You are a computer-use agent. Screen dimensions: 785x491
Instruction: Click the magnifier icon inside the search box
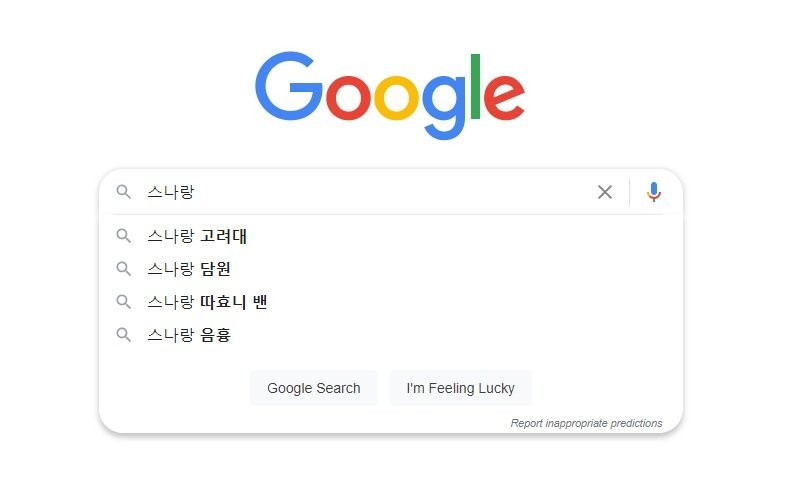pyautogui.click(x=124, y=192)
